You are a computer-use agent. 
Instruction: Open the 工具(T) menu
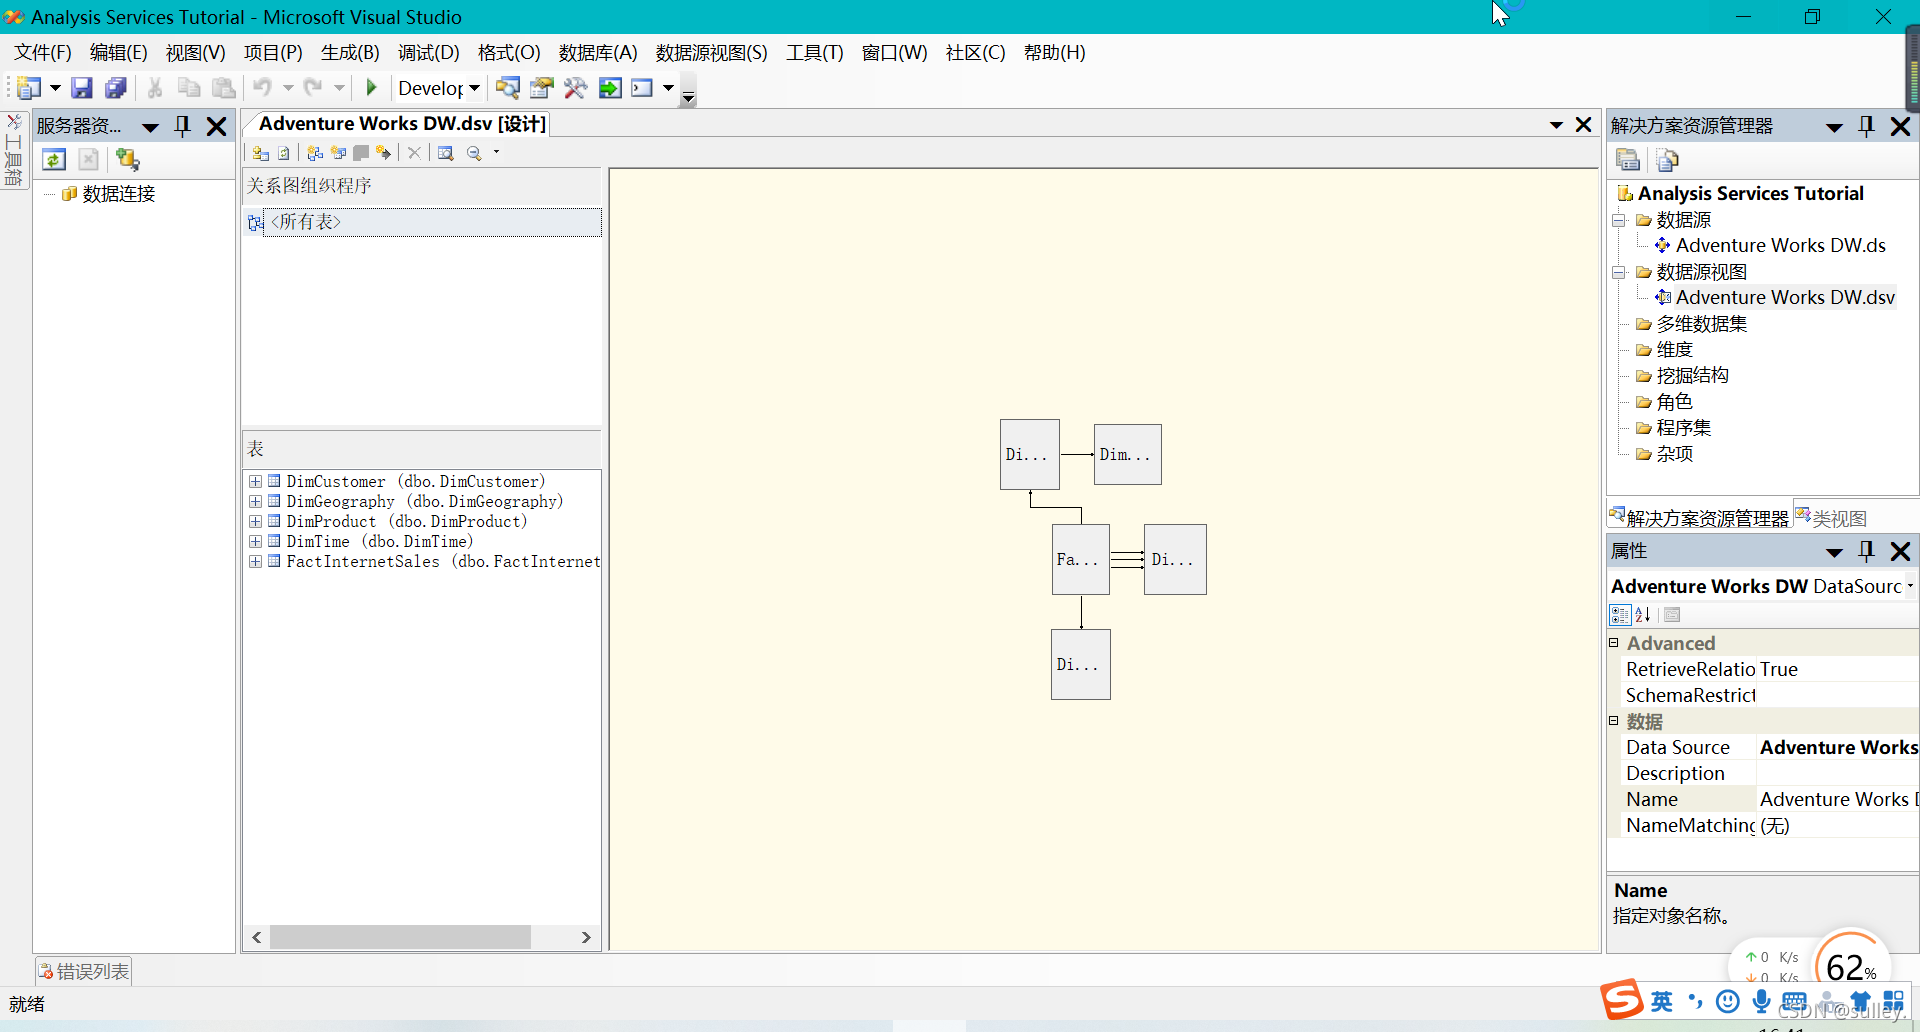(x=814, y=53)
